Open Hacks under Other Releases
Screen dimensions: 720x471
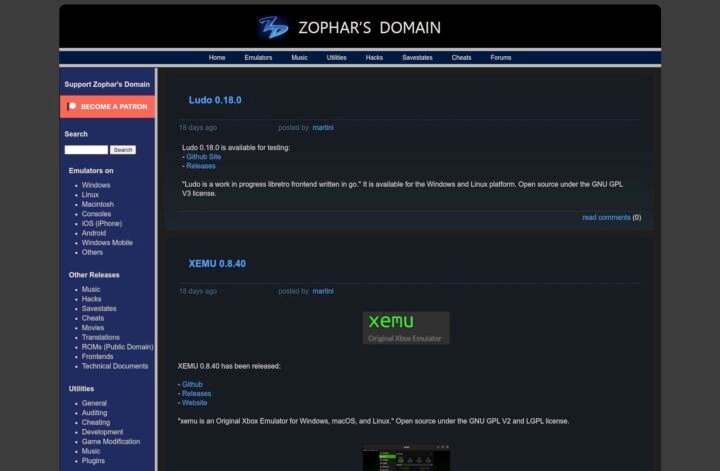click(x=91, y=299)
